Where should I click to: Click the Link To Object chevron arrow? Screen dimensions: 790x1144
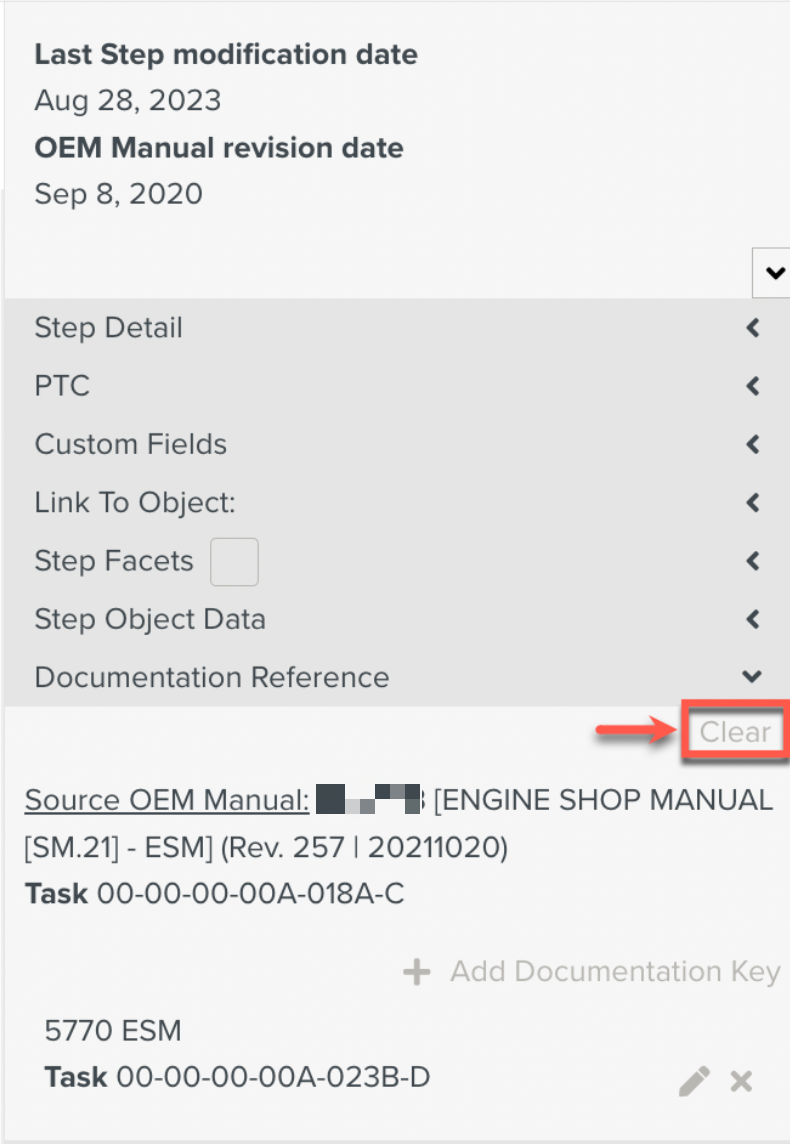[x=753, y=502]
